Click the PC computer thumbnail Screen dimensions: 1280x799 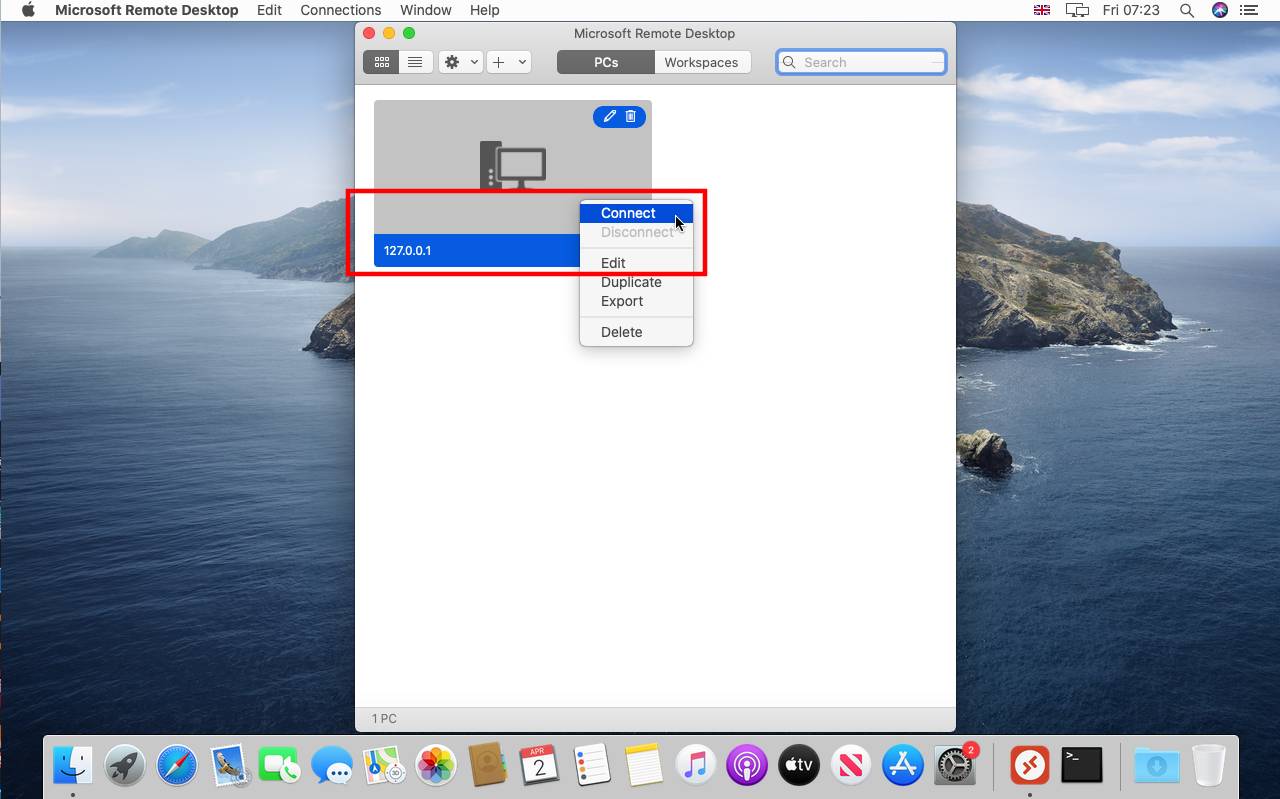[513, 165]
